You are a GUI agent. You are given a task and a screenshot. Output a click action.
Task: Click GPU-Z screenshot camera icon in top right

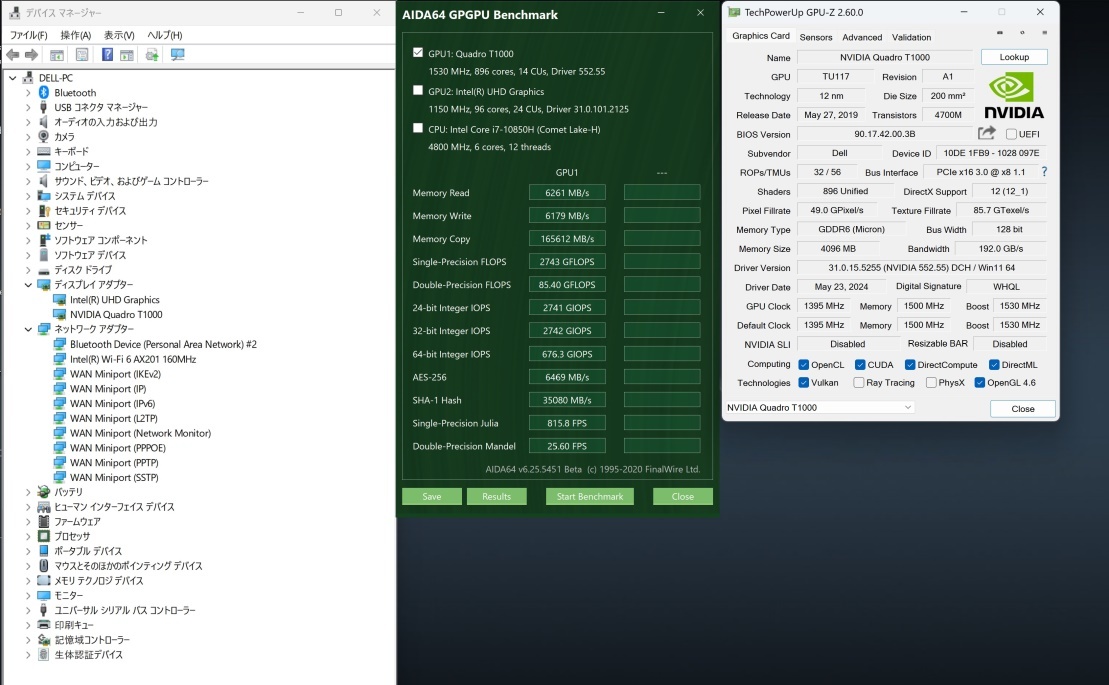tap(999, 33)
